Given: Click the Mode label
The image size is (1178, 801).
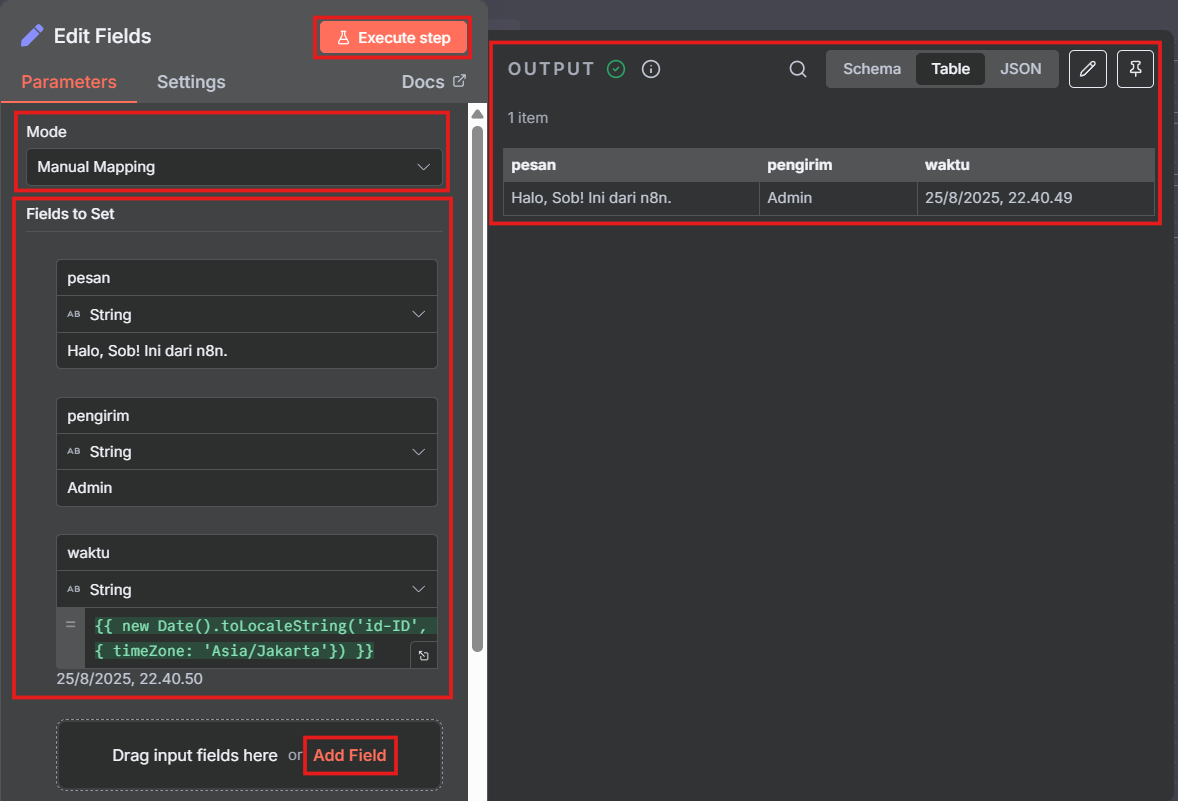Looking at the screenshot, I should 47,131.
